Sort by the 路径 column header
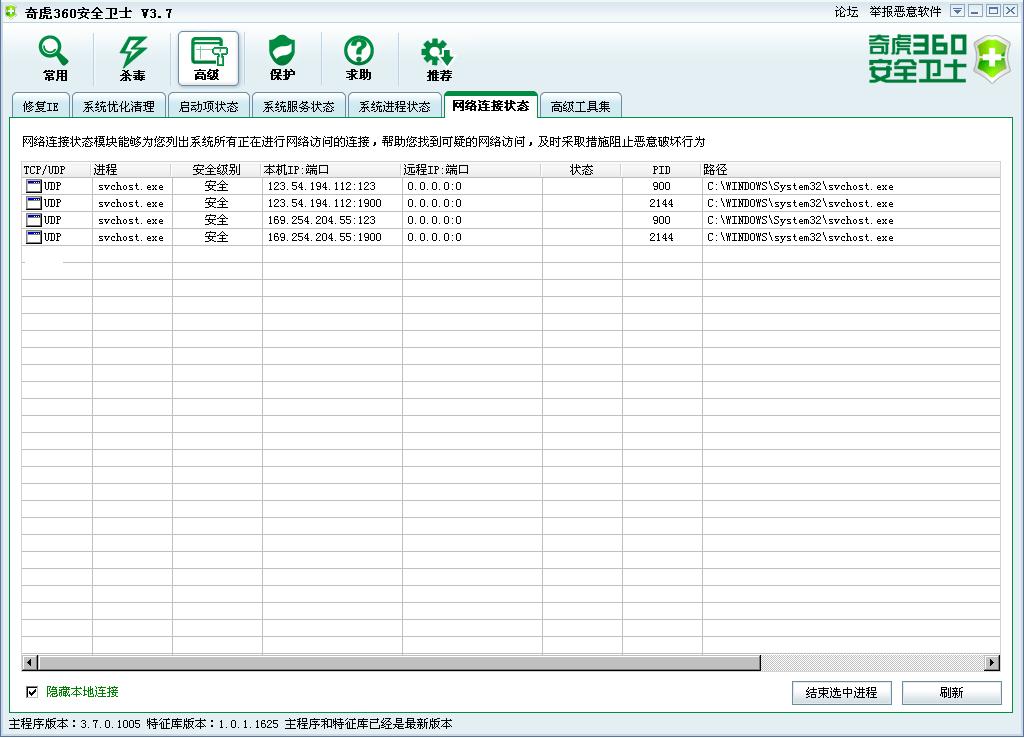 pyautogui.click(x=851, y=170)
